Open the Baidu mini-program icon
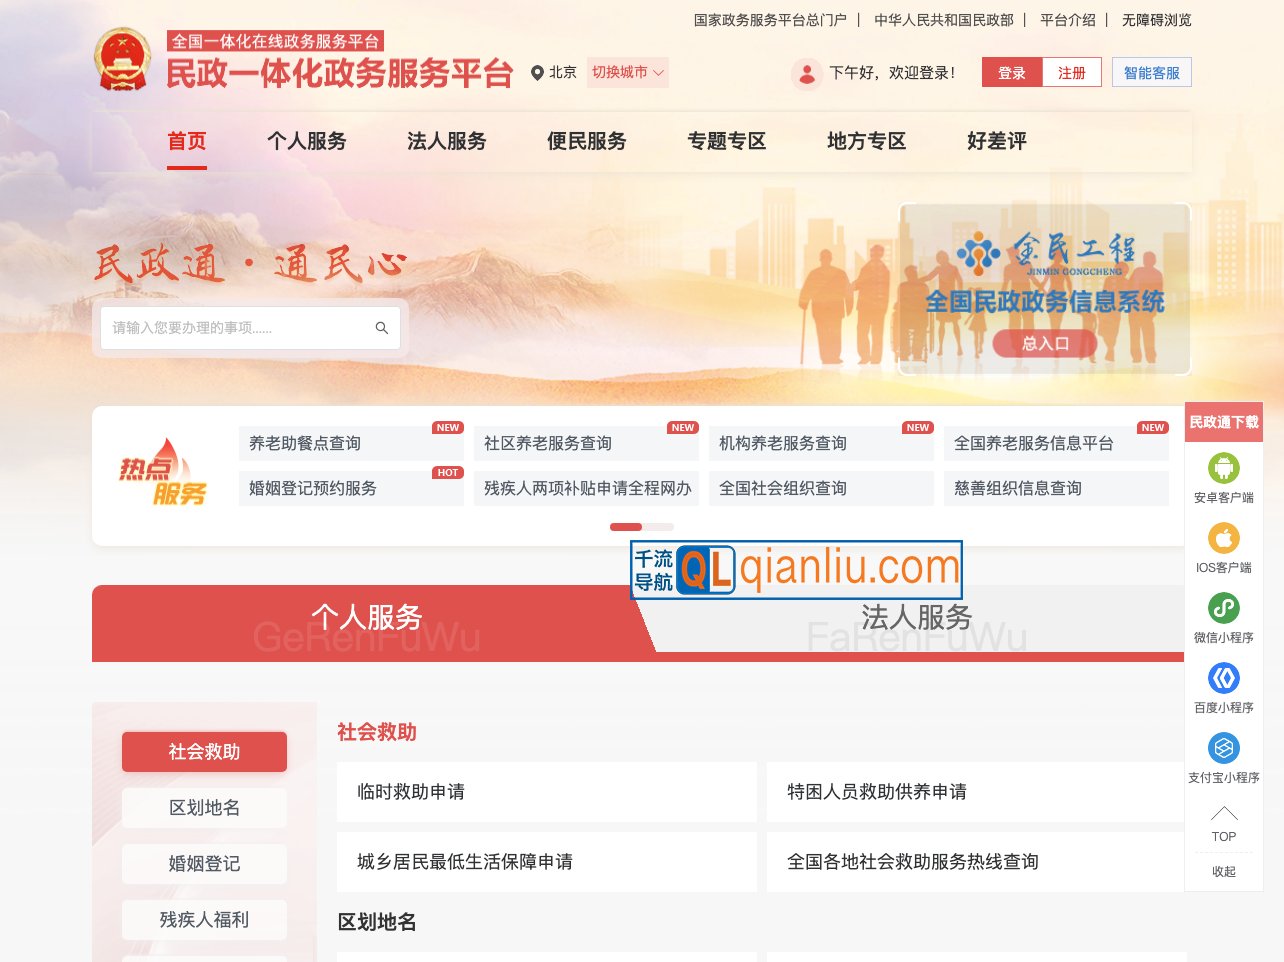This screenshot has height=962, width=1284. [x=1223, y=678]
